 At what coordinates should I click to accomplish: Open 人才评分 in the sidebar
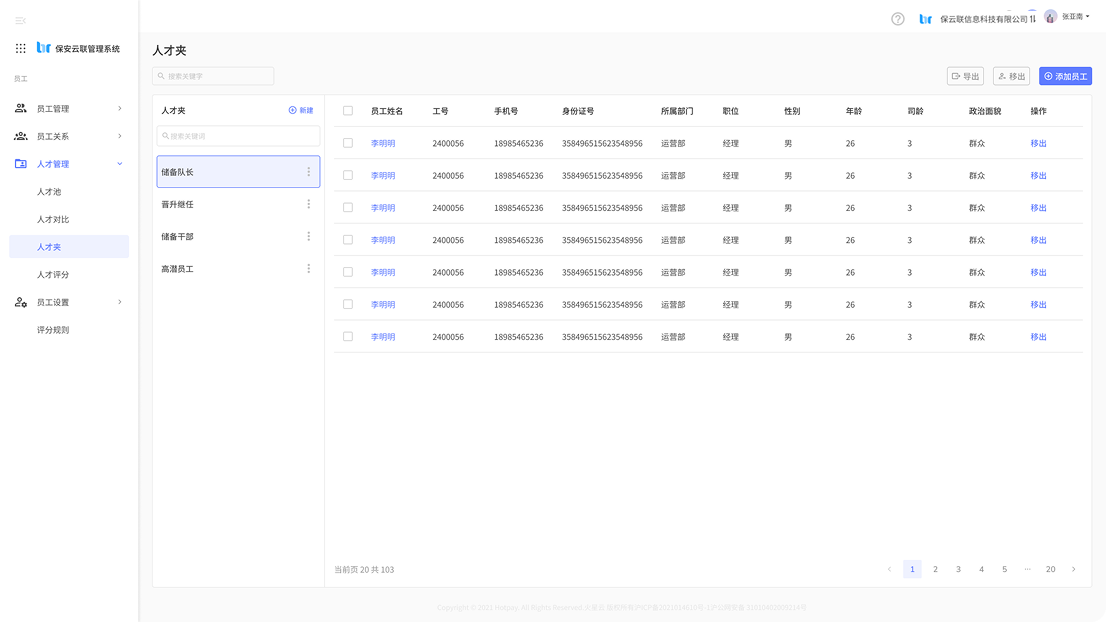(53, 275)
